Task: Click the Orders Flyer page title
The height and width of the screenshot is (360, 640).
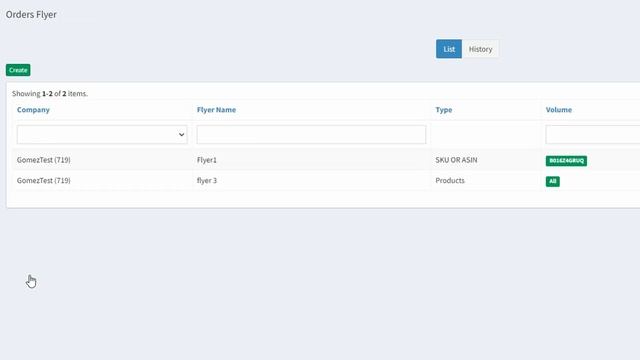Action: pyautogui.click(x=31, y=14)
